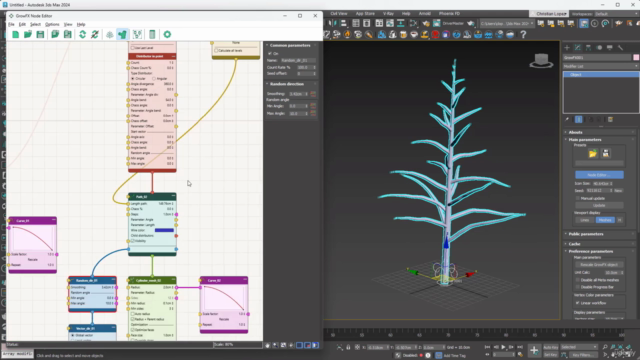
Task: Open the V-Ray menu in 3ds Max
Action: [x=388, y=13]
